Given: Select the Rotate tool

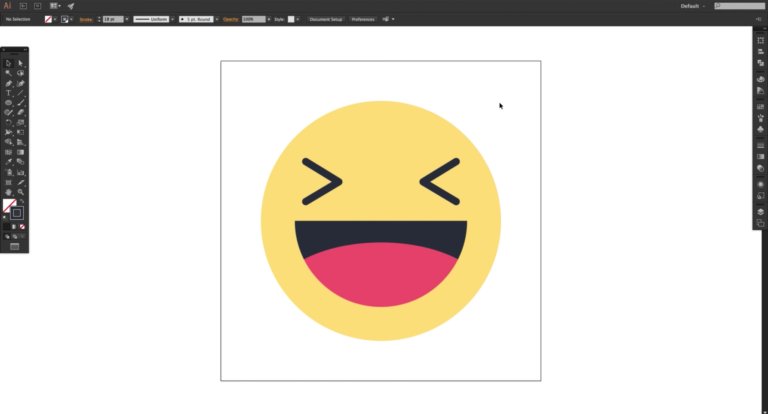Looking at the screenshot, I should (8, 122).
